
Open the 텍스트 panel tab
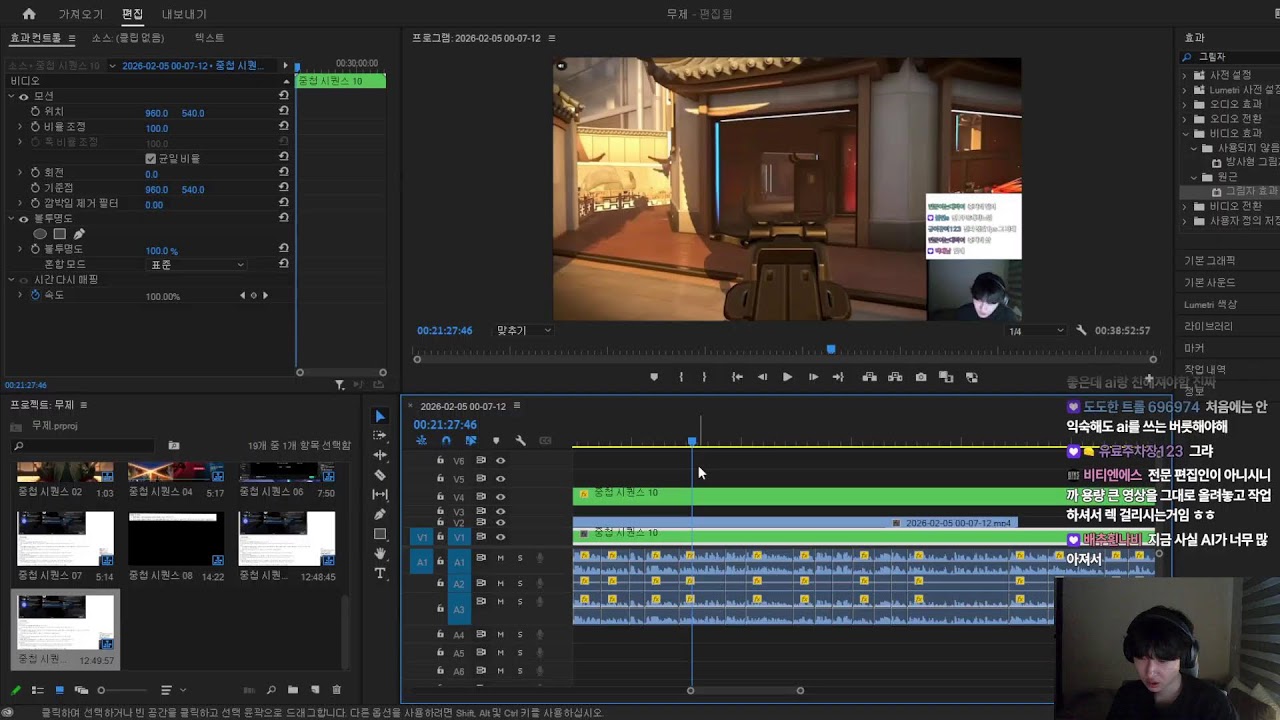point(209,38)
